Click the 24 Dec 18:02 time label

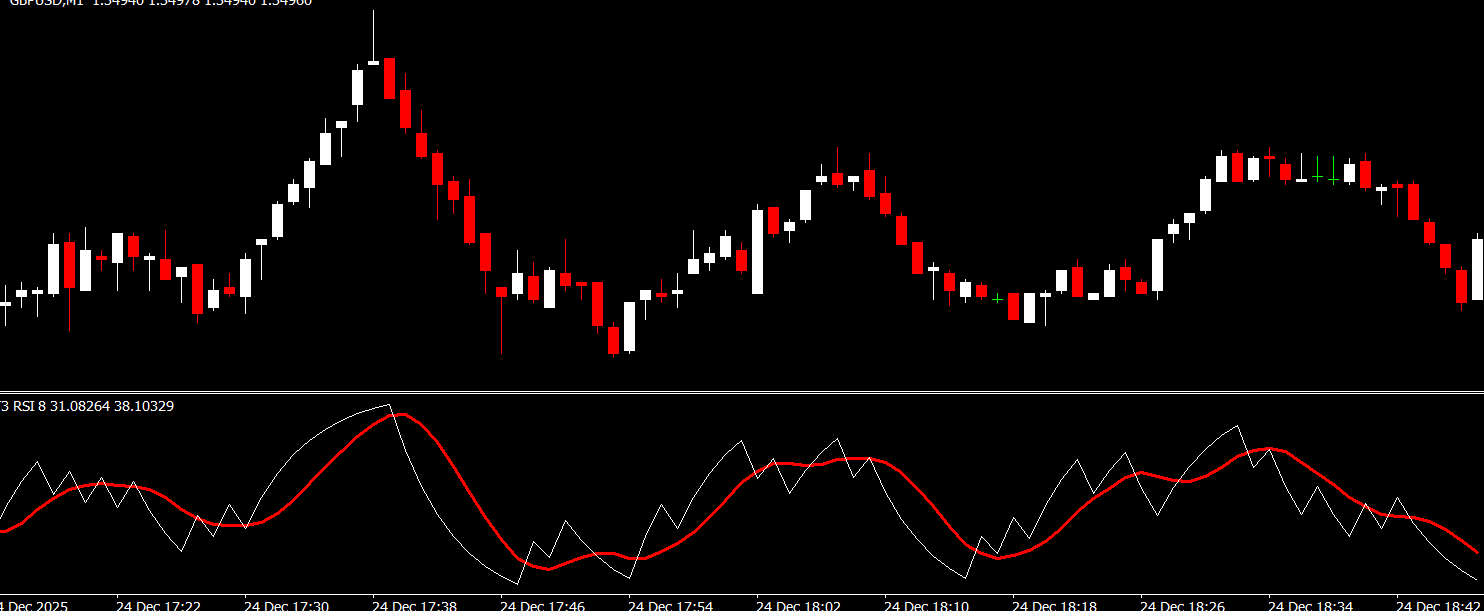point(798,605)
